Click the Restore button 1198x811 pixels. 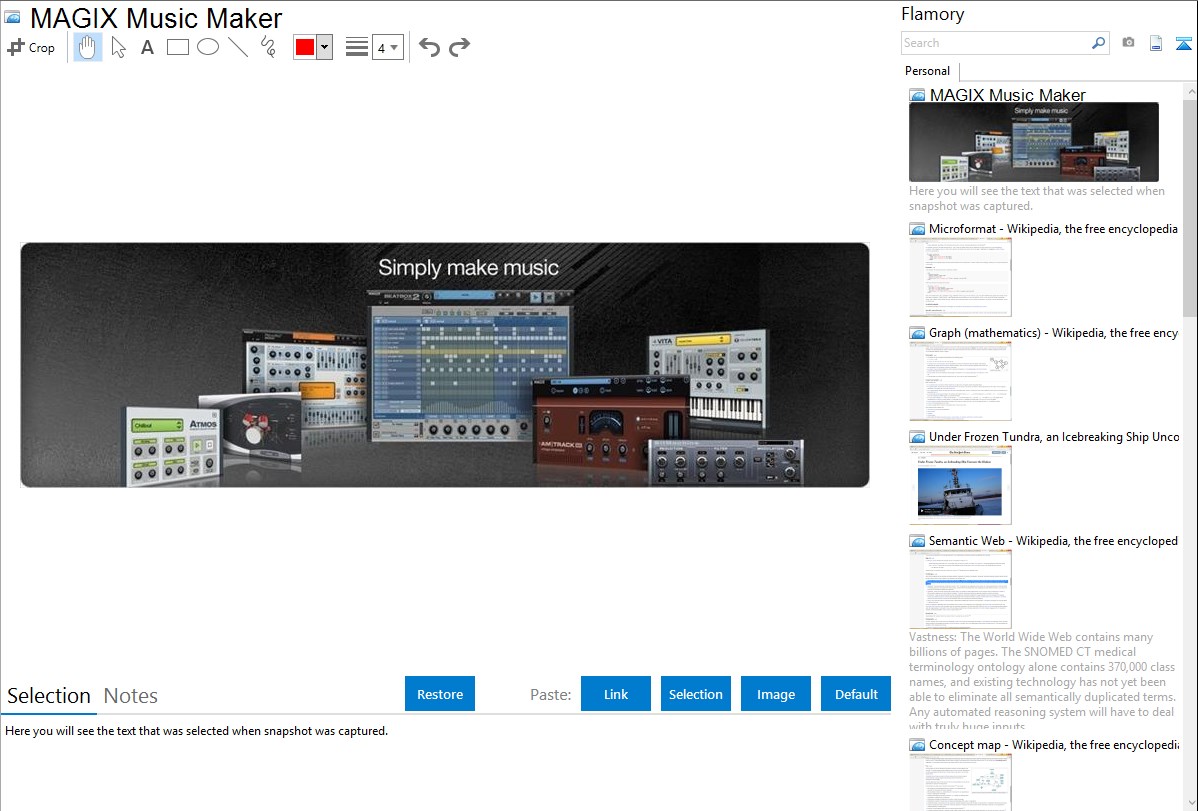coord(440,694)
